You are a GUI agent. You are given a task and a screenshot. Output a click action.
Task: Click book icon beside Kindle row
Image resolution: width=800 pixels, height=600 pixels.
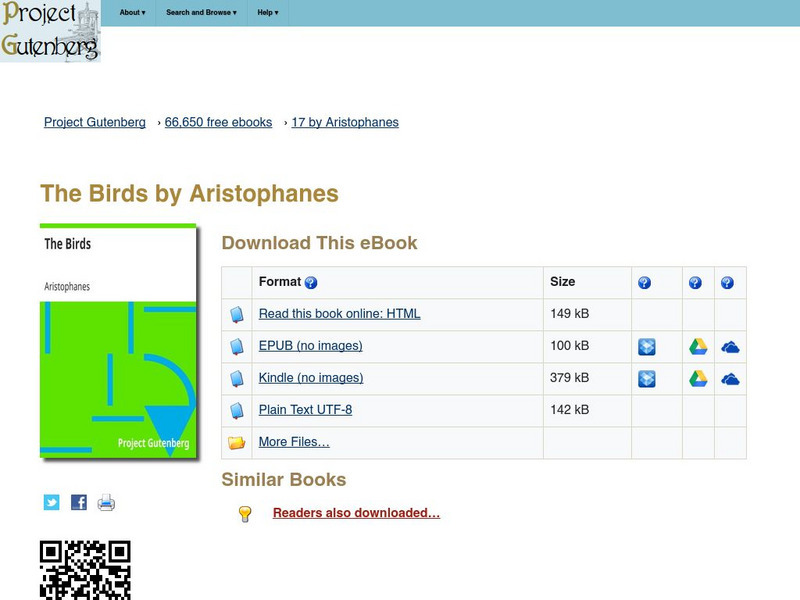[x=237, y=379]
